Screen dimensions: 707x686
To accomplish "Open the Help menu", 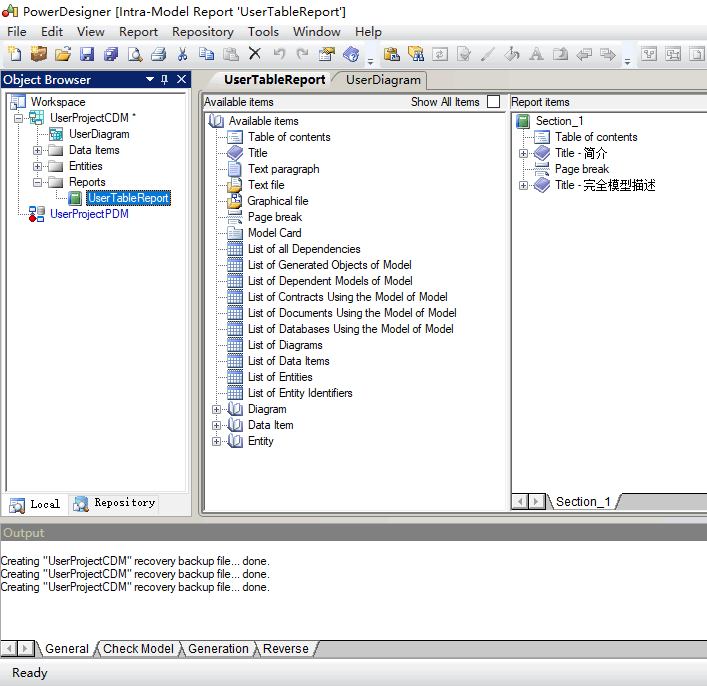I will click(368, 32).
